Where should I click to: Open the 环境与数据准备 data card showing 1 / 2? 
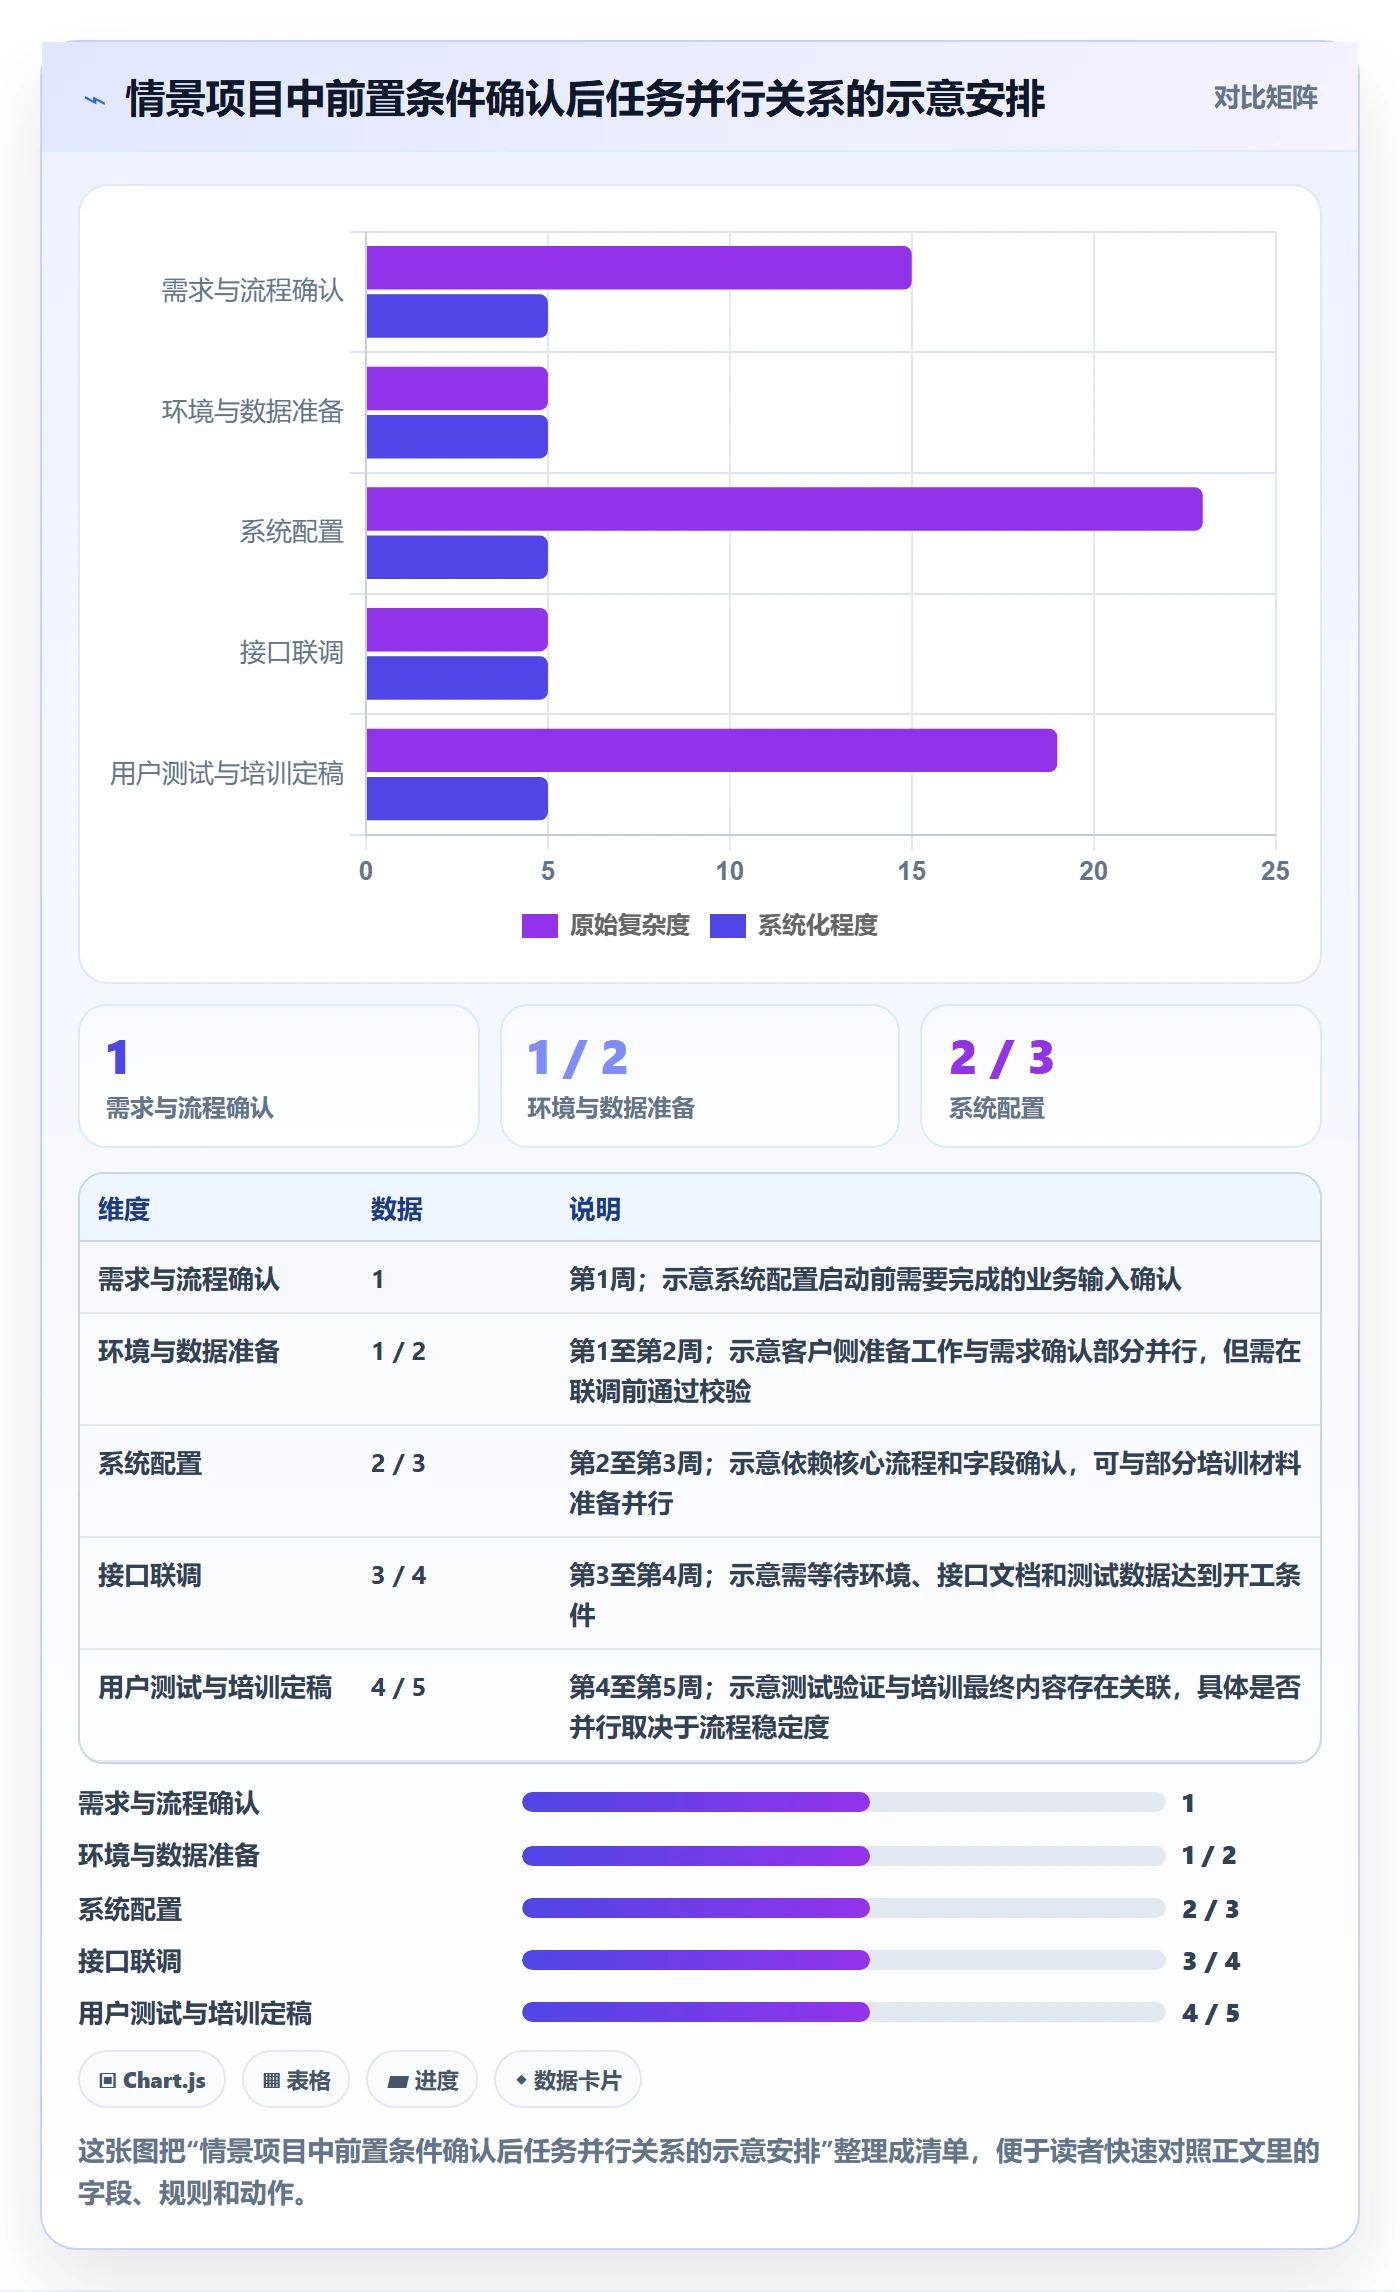tap(700, 1076)
